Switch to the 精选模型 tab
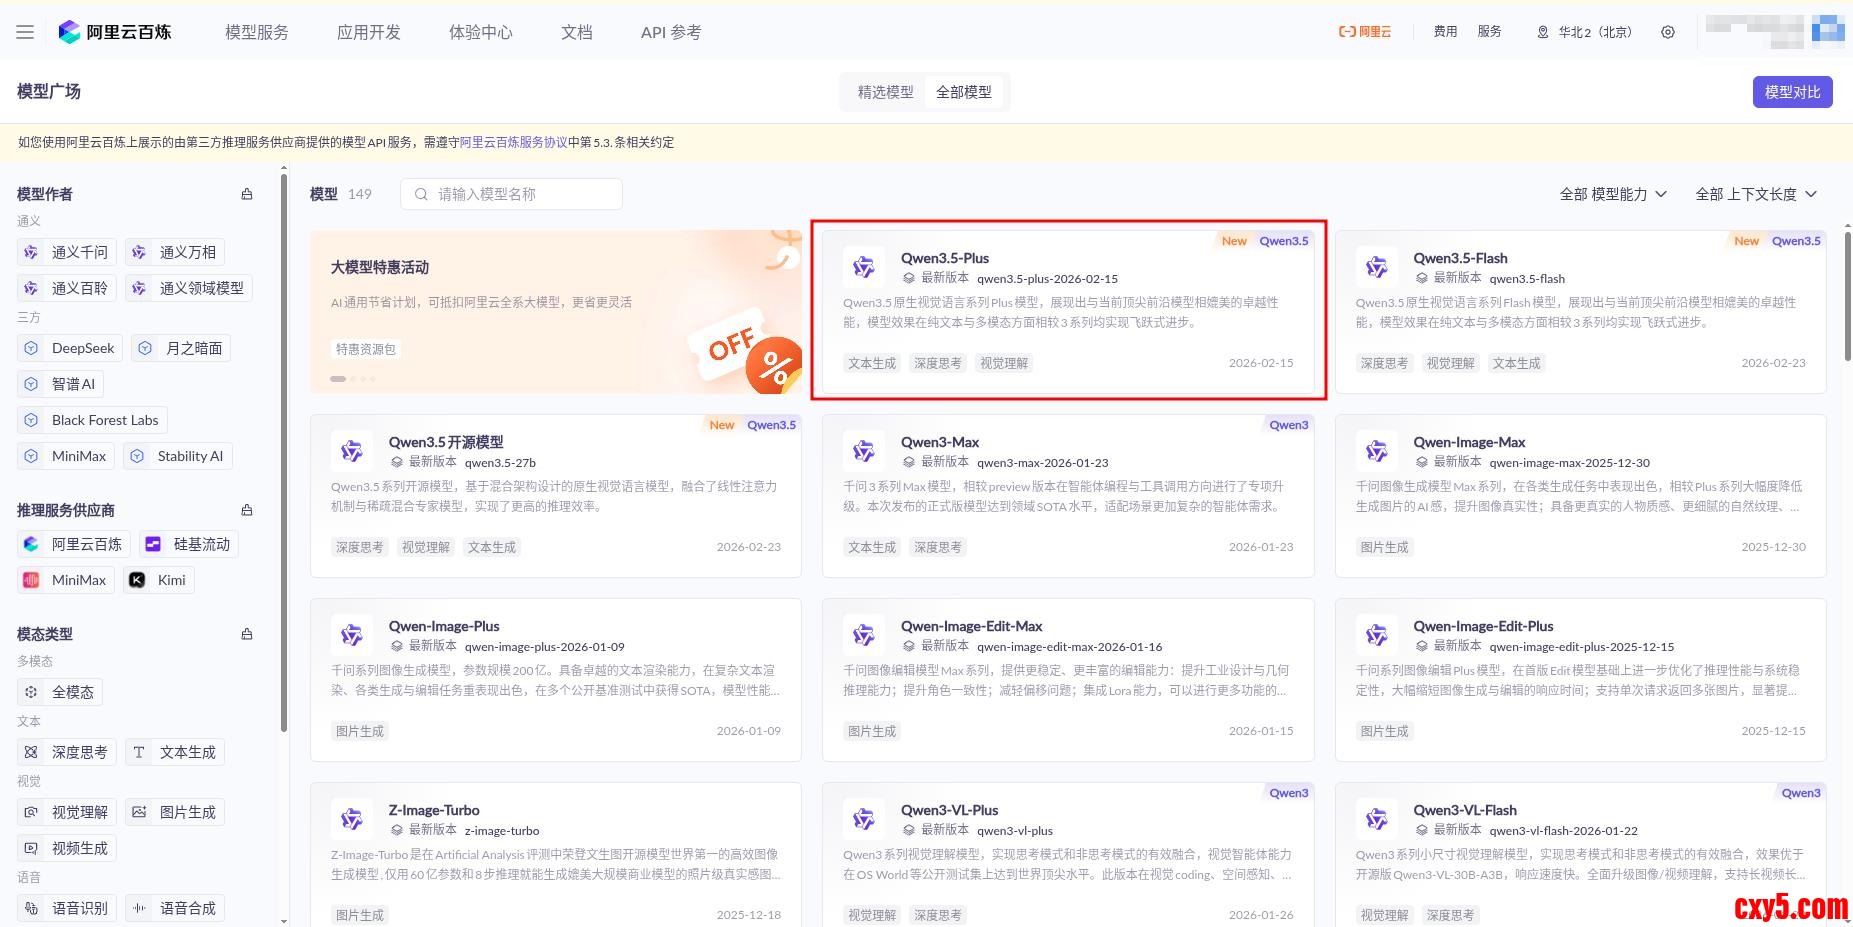Viewport: 1853px width, 927px height. point(885,92)
